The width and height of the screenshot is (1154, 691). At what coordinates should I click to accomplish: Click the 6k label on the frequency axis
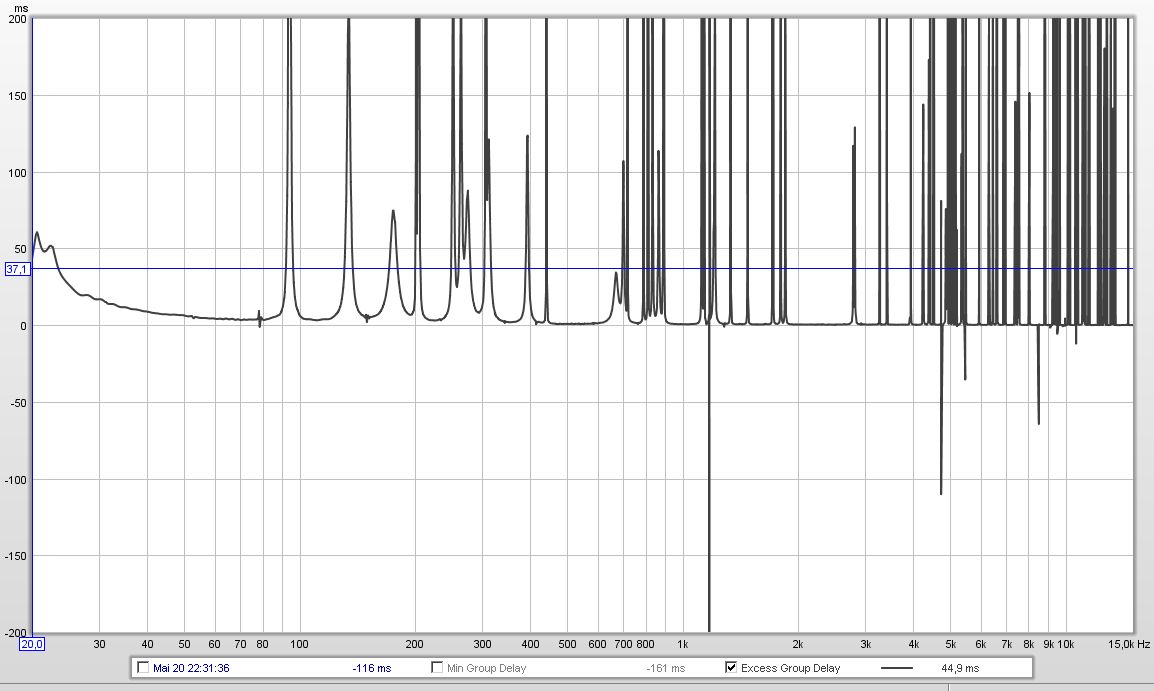[x=980, y=644]
